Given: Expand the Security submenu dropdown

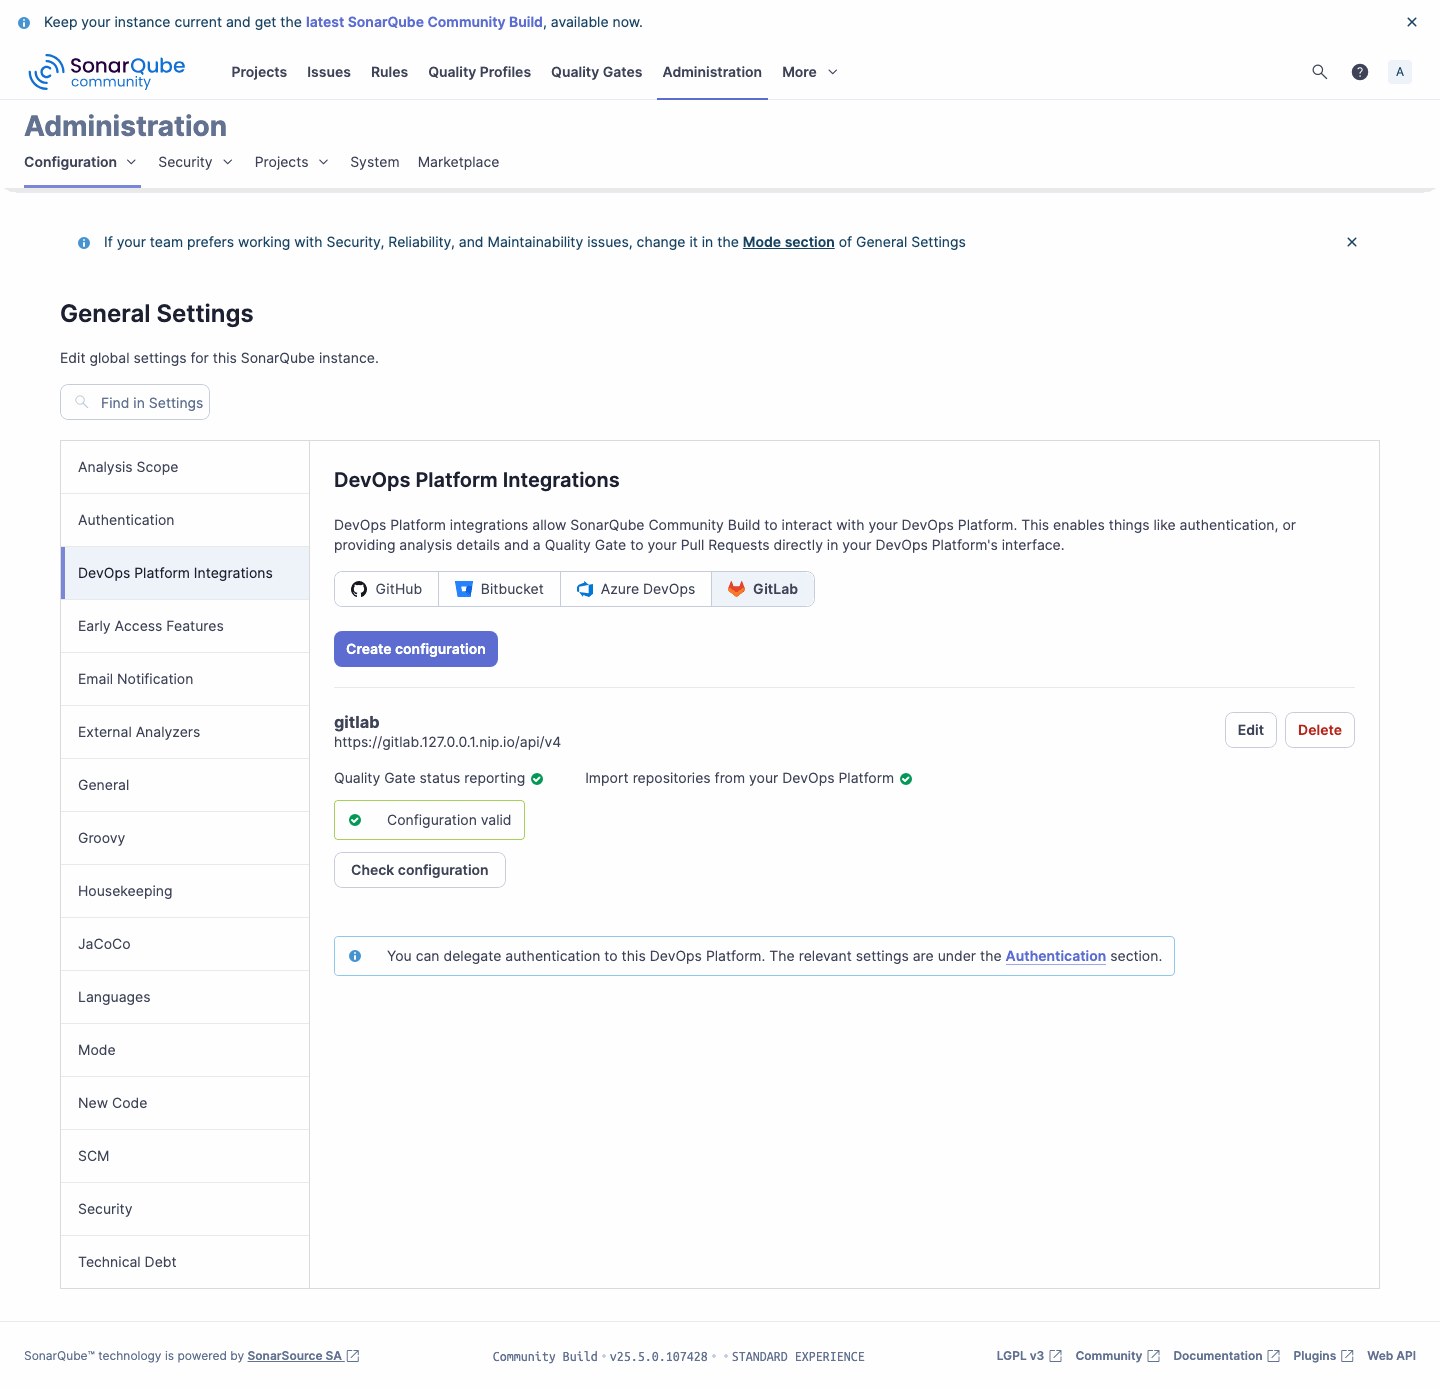Looking at the screenshot, I should pos(196,162).
